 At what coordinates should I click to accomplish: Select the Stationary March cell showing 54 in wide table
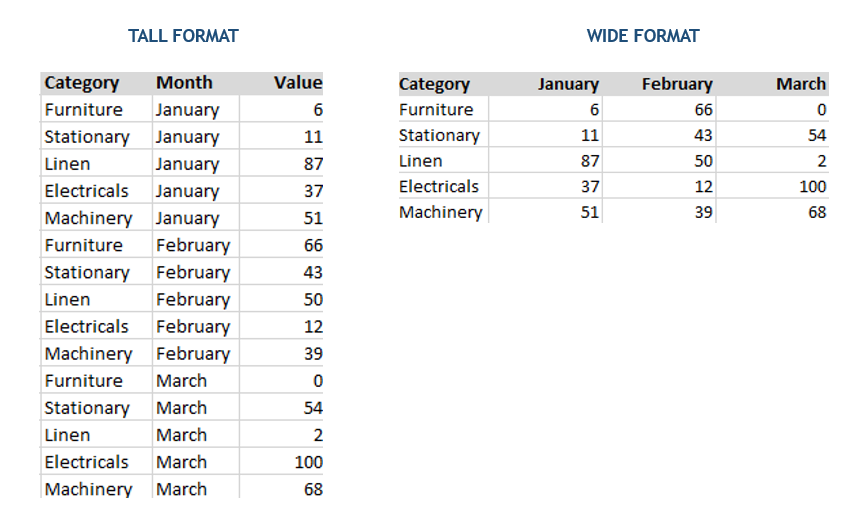[817, 135]
